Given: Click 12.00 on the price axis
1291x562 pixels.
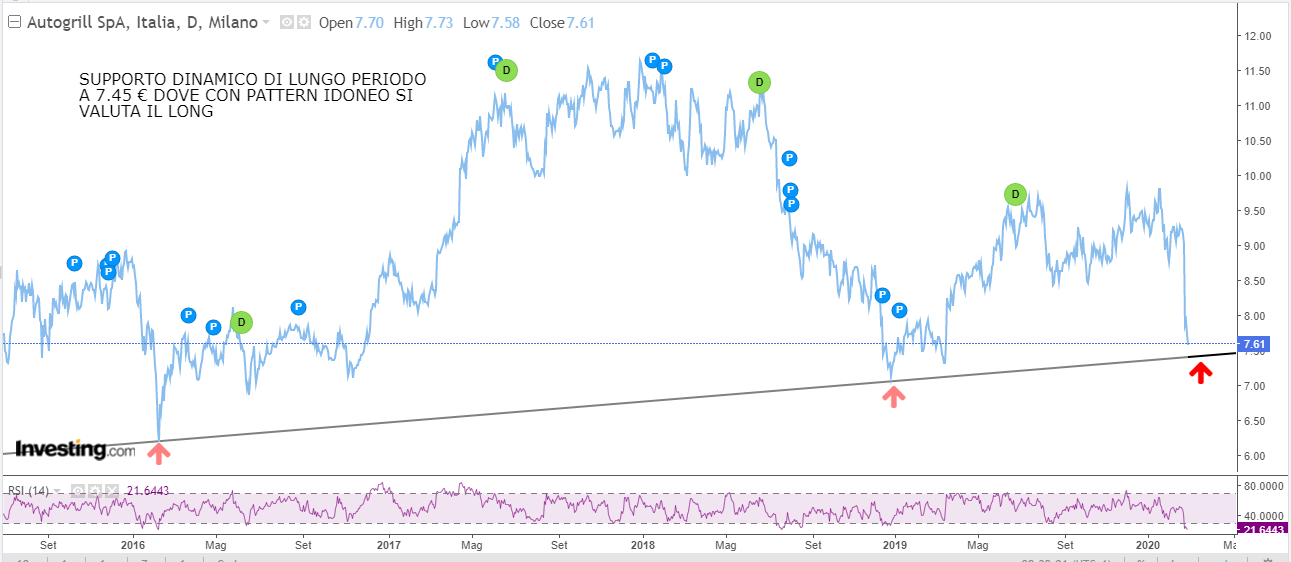Looking at the screenshot, I should (1257, 36).
